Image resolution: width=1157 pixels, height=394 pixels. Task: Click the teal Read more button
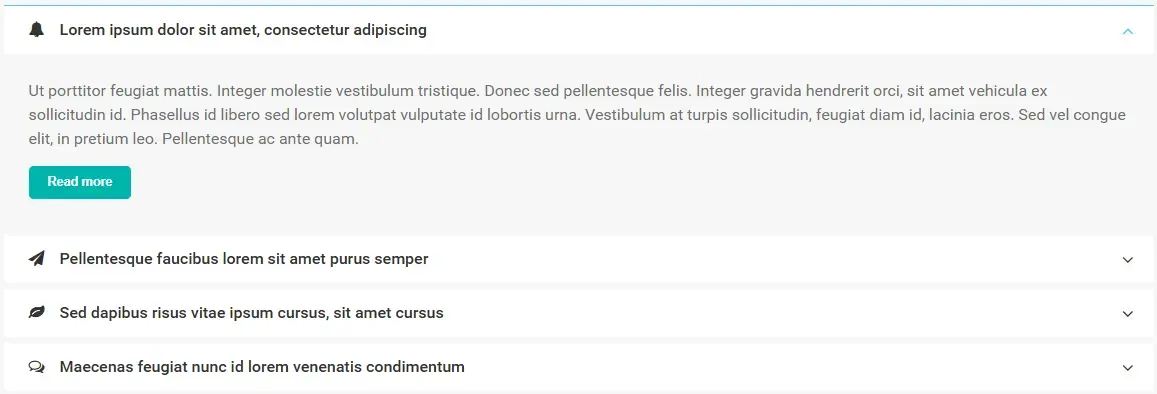click(80, 182)
